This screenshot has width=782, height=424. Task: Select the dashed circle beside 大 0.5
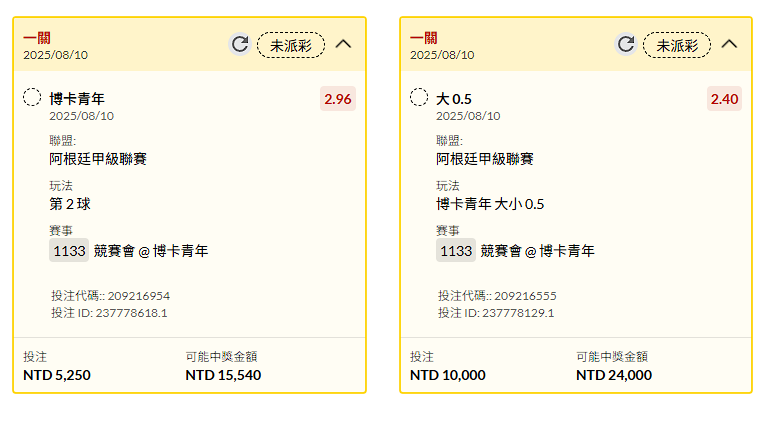[x=419, y=97]
